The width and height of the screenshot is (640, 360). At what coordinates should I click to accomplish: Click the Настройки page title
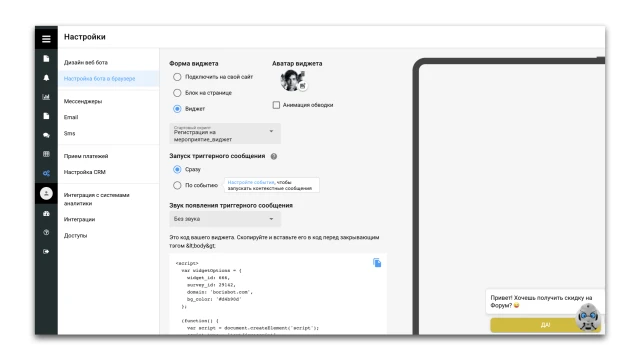tap(84, 37)
